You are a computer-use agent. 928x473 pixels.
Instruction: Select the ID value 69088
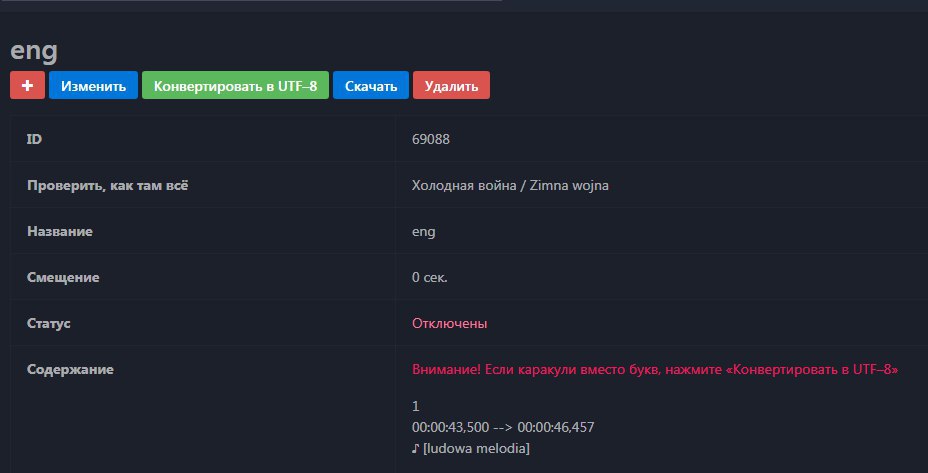click(431, 139)
